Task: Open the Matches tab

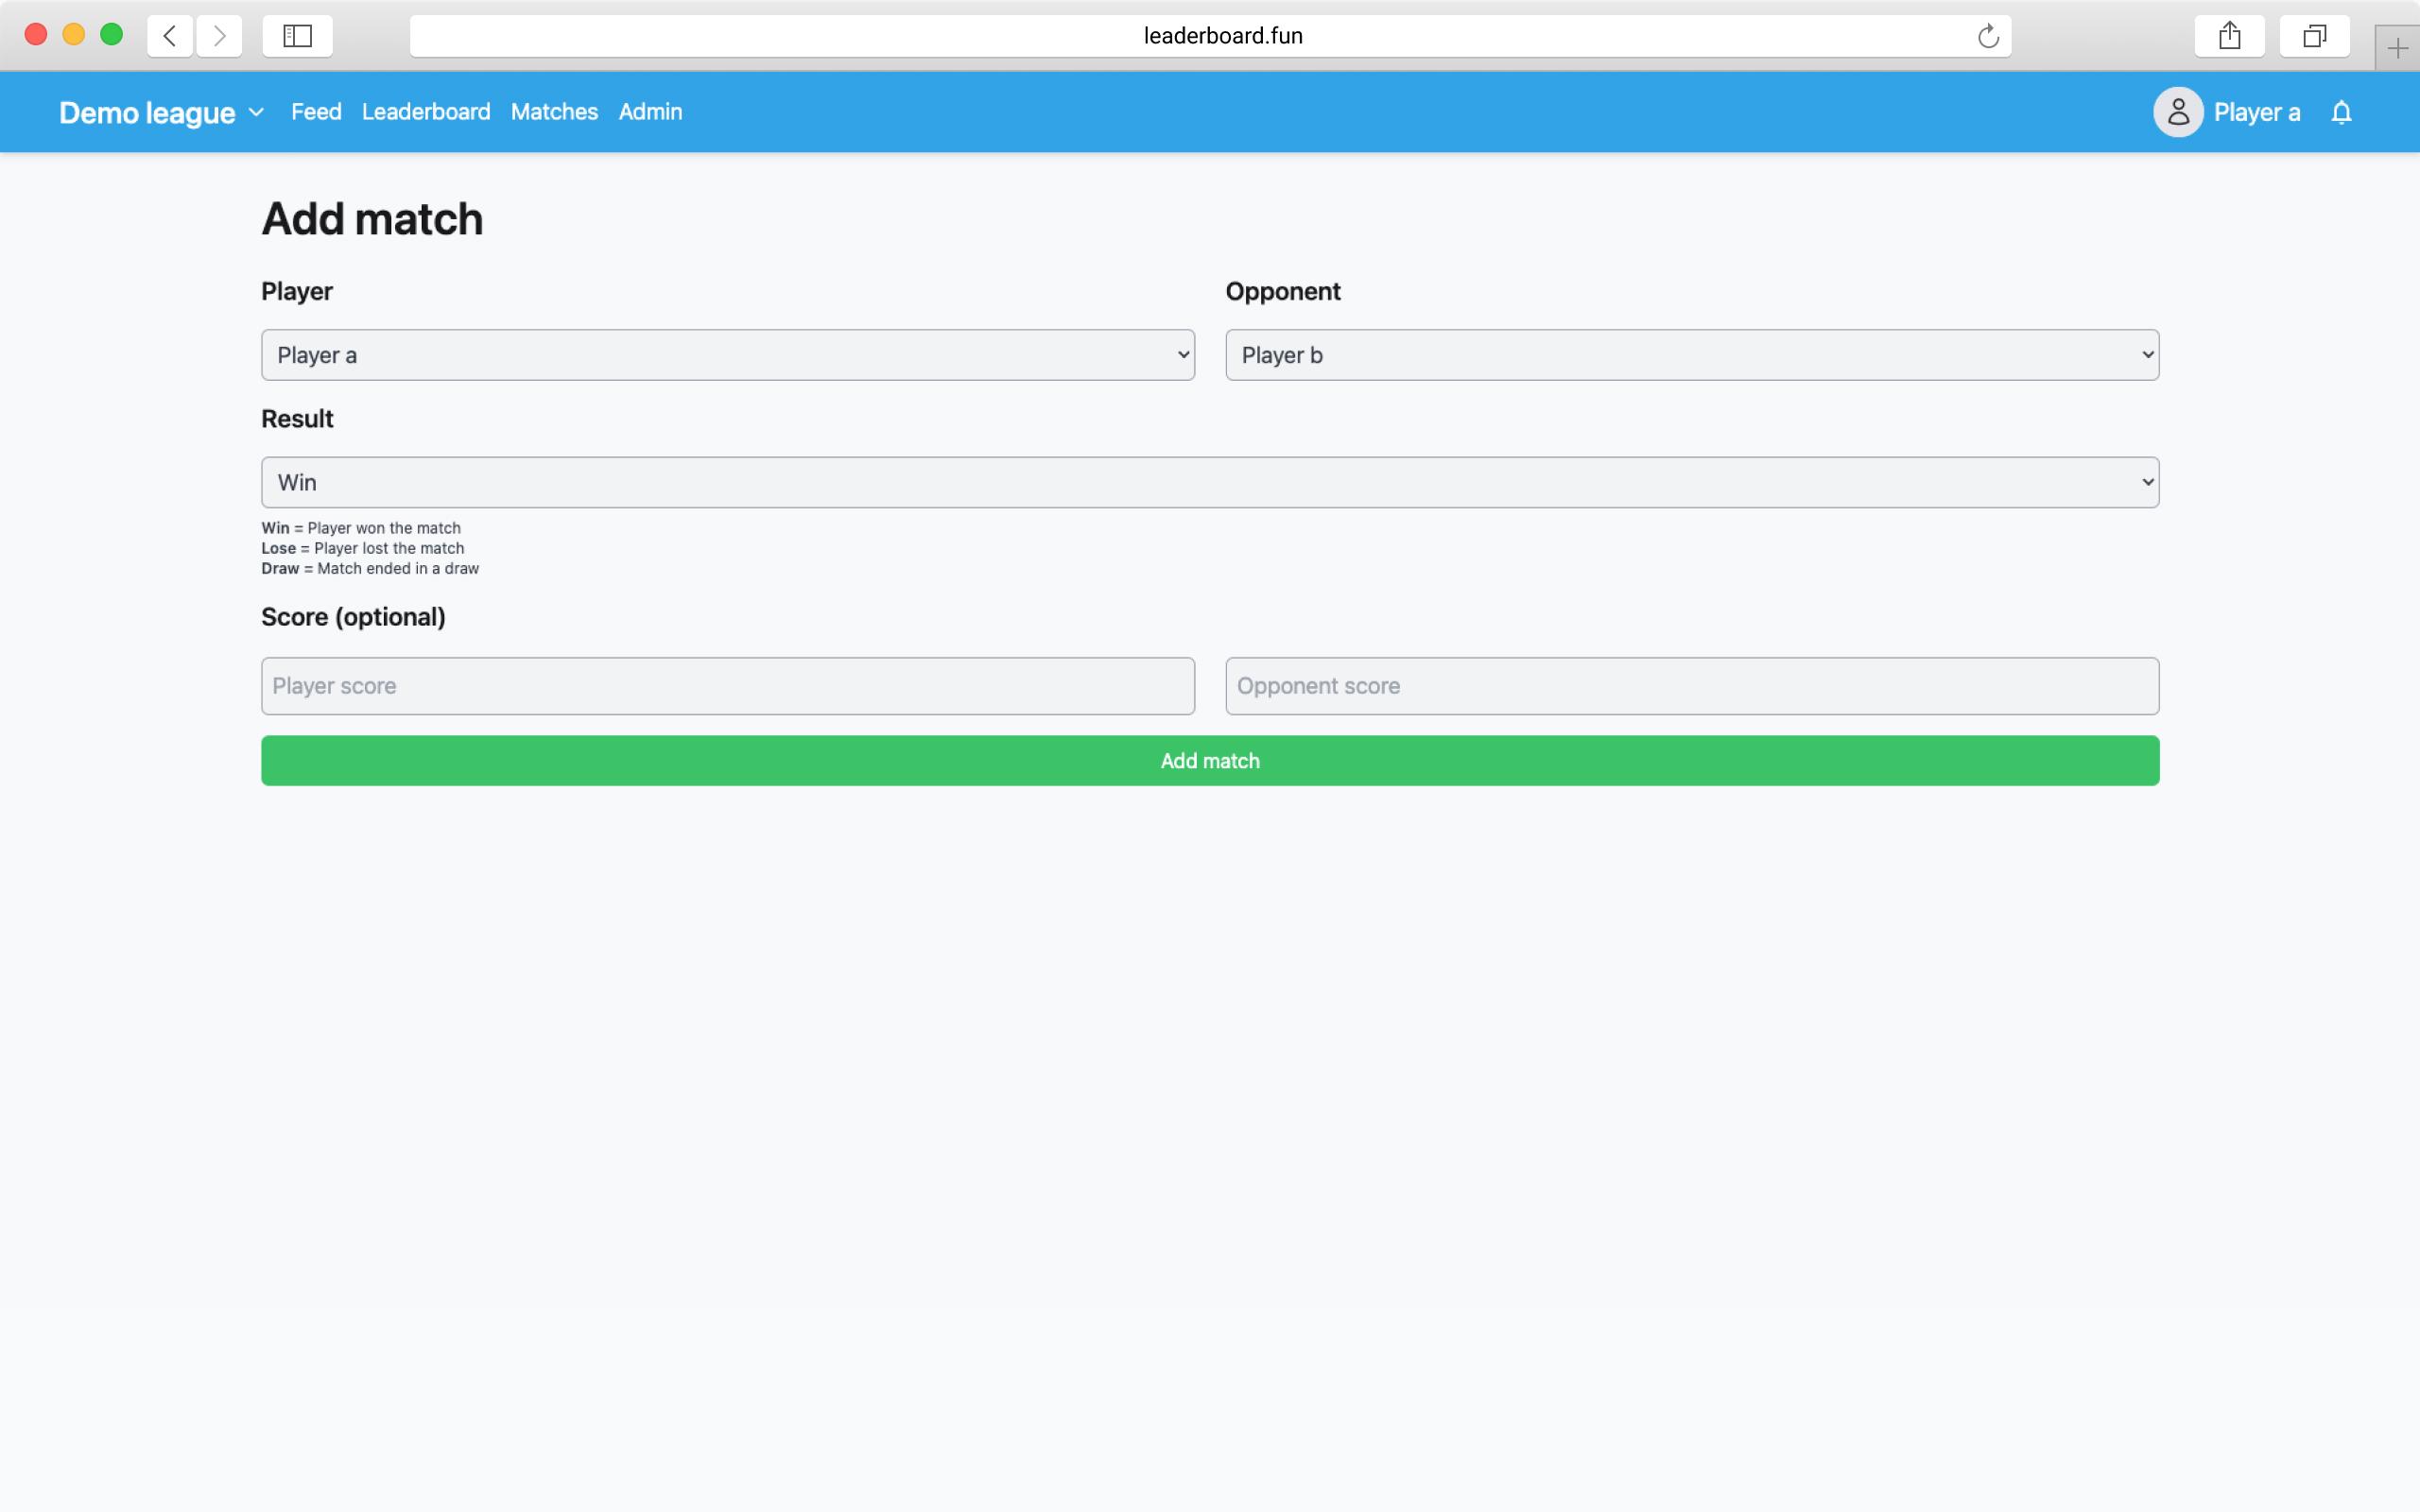Action: pyautogui.click(x=552, y=112)
